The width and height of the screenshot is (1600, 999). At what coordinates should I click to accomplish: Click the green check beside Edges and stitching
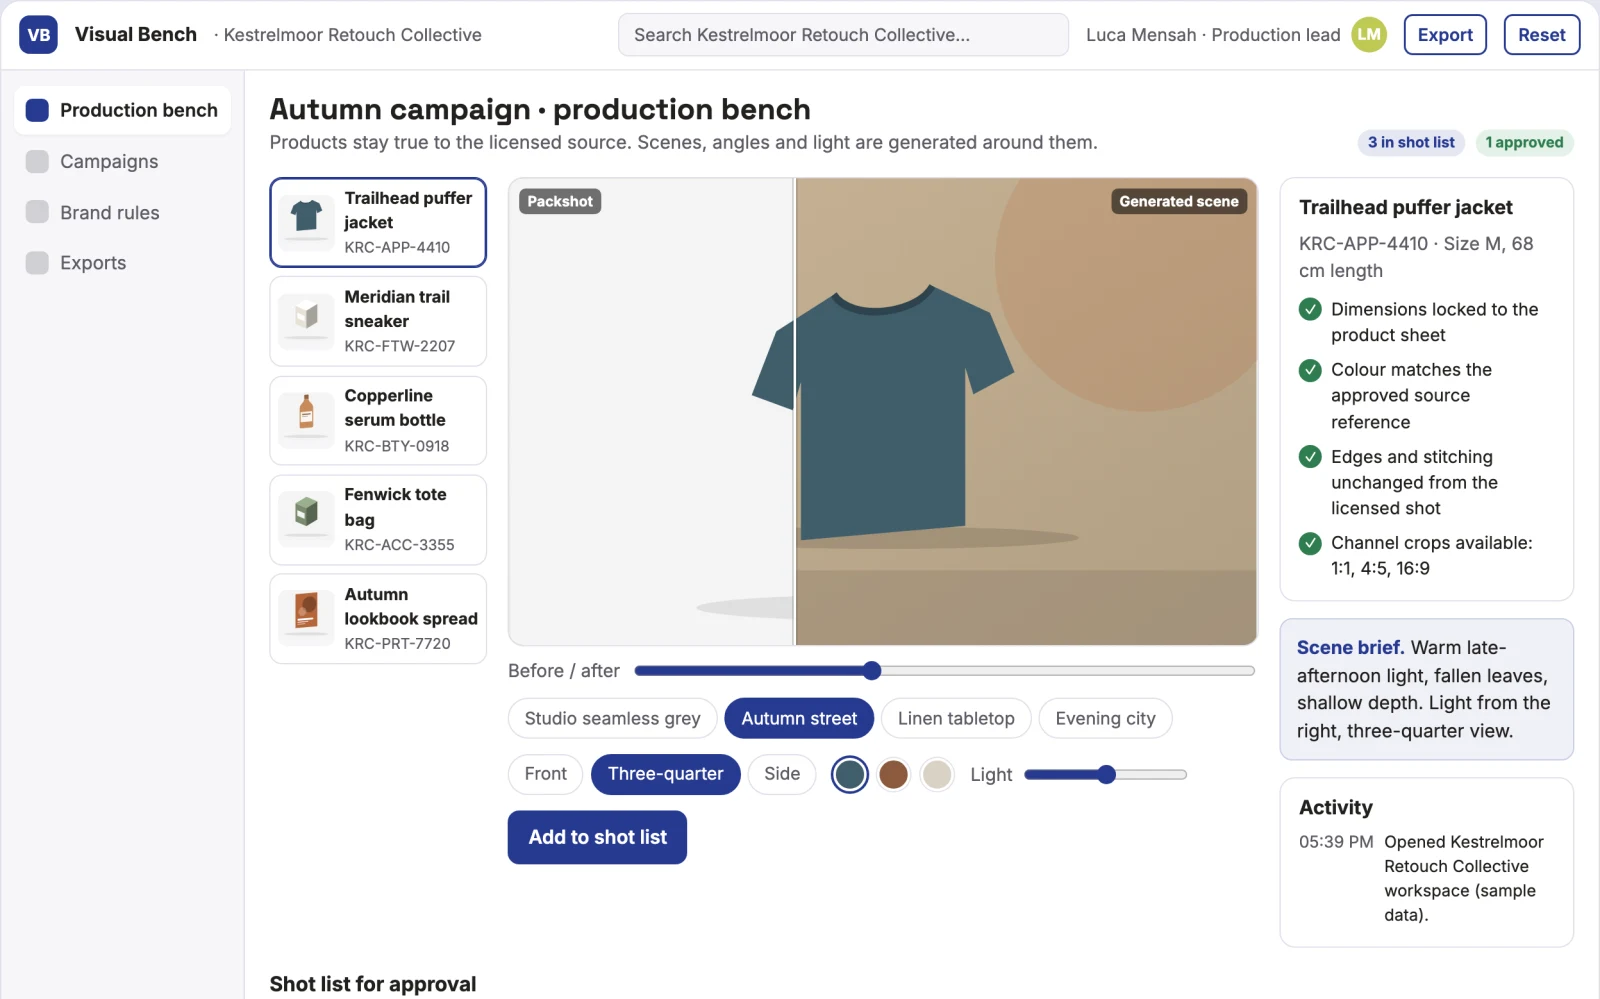click(x=1310, y=457)
